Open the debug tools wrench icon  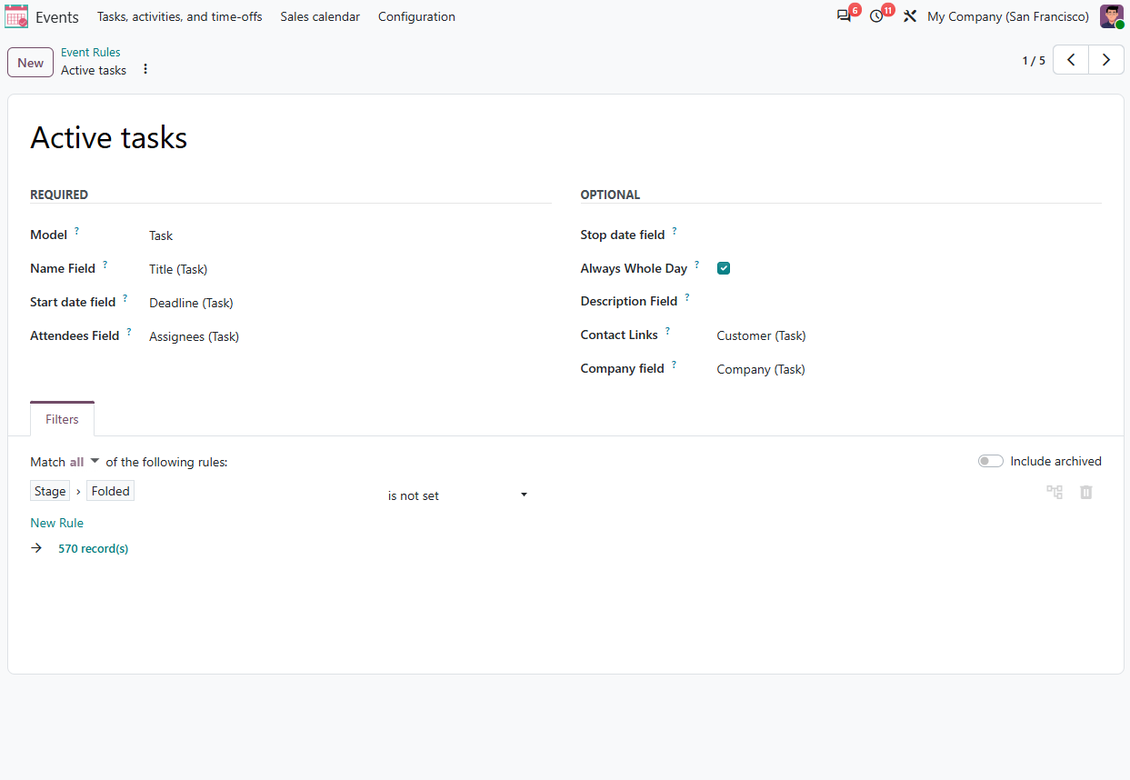coord(909,16)
